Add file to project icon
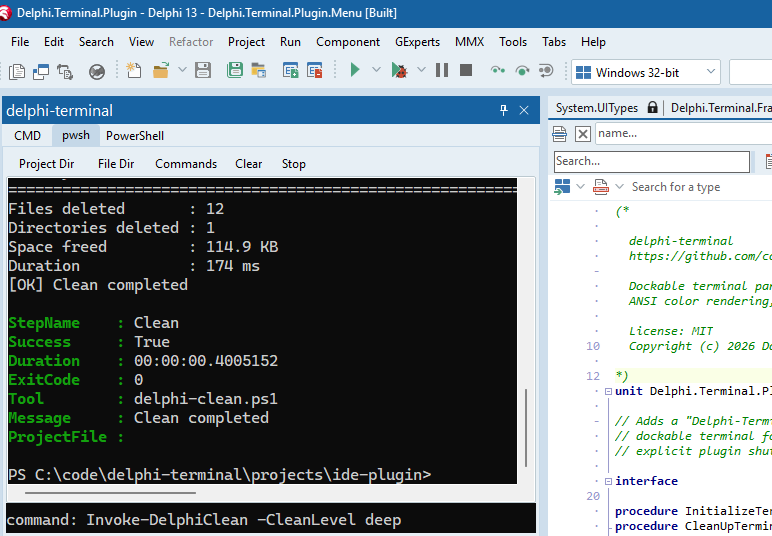772x536 pixels. click(290, 70)
